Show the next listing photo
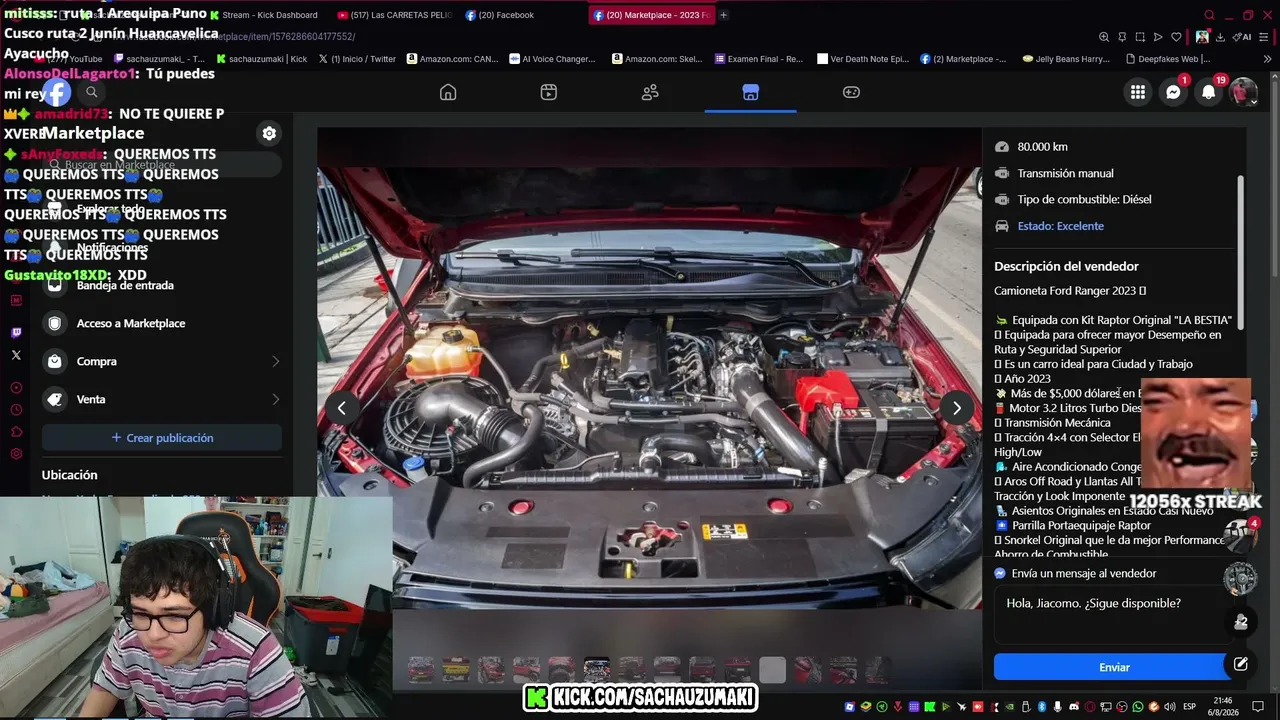Screen dimensions: 1280x720 tap(957, 408)
